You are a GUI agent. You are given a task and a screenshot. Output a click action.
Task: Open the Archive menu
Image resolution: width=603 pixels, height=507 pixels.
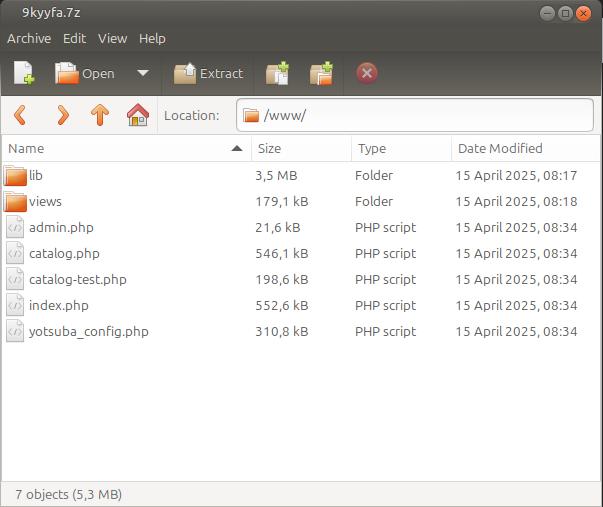29,38
